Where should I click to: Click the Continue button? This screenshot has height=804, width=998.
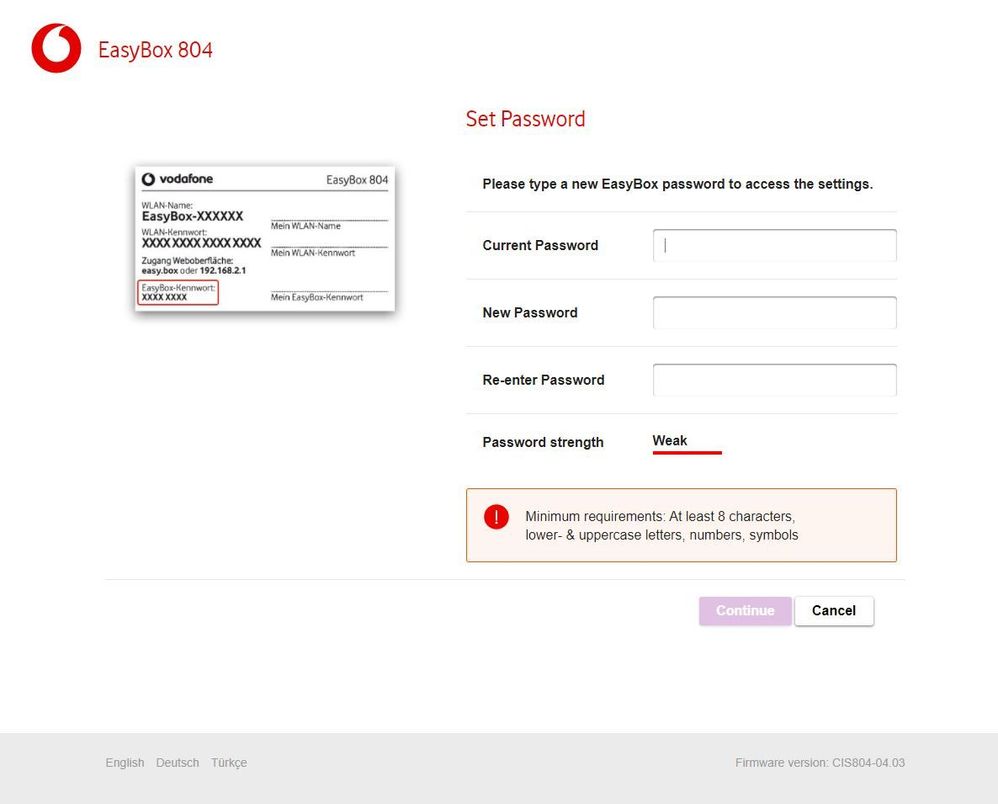pos(745,611)
